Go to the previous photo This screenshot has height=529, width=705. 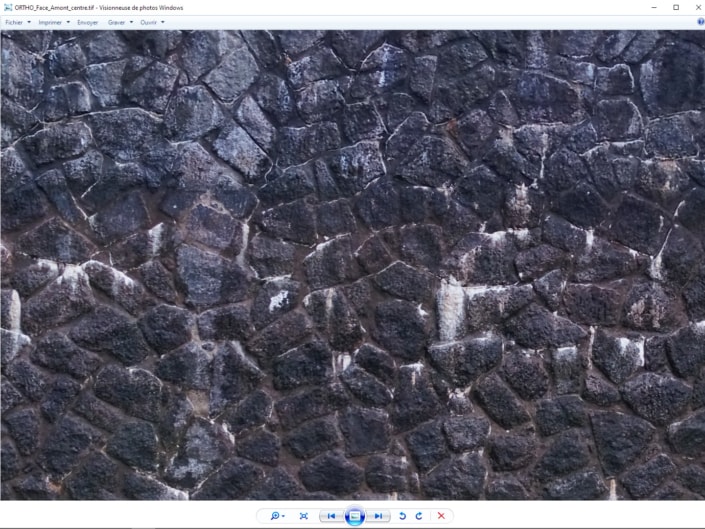(x=331, y=516)
